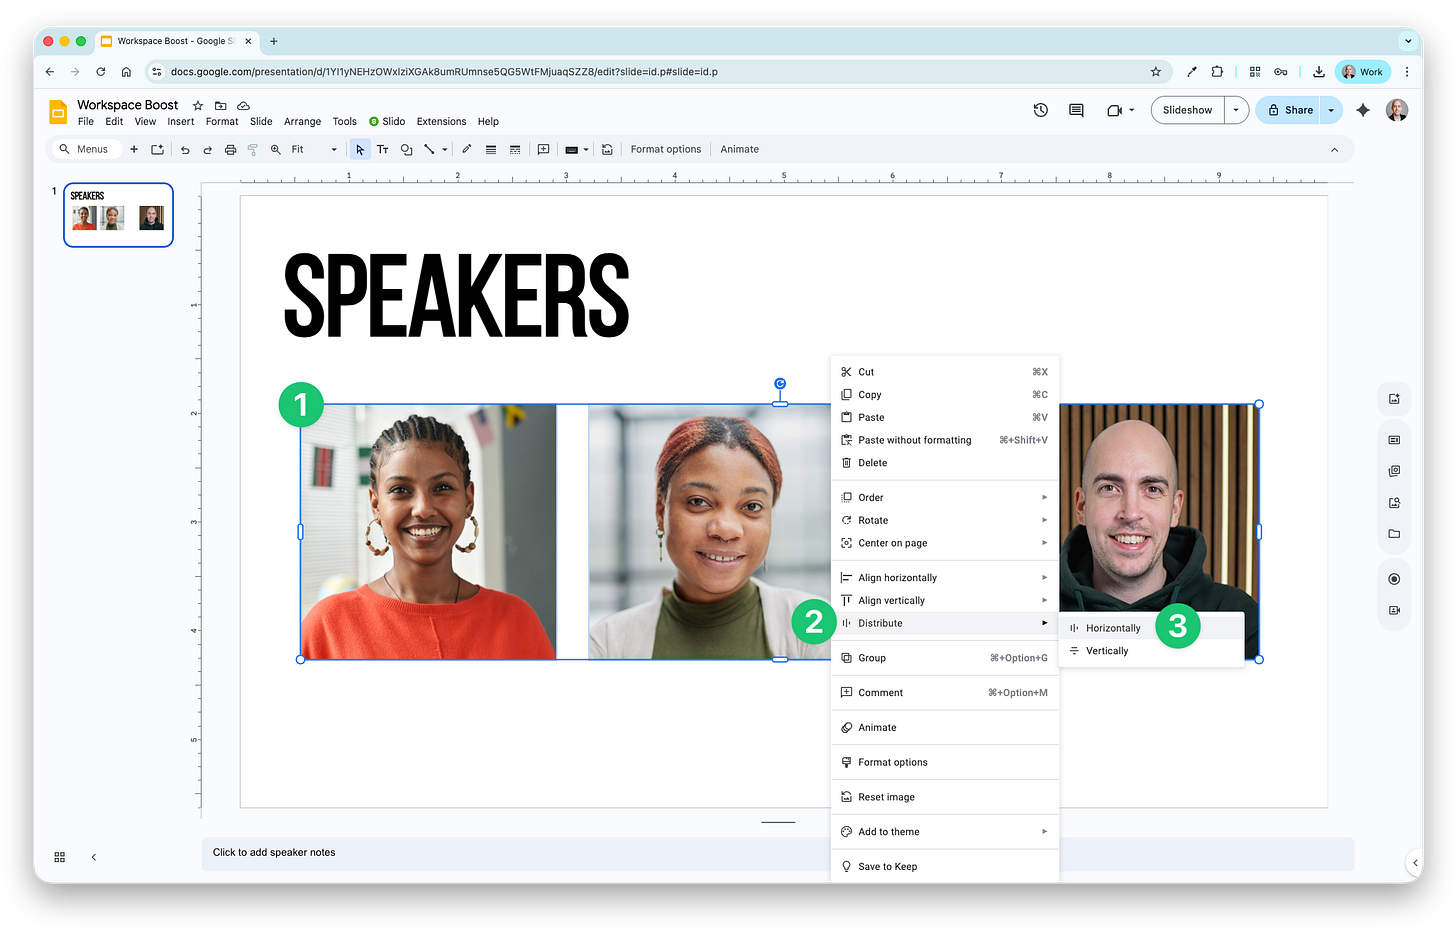
Task: Open the Insert menu
Action: point(181,122)
